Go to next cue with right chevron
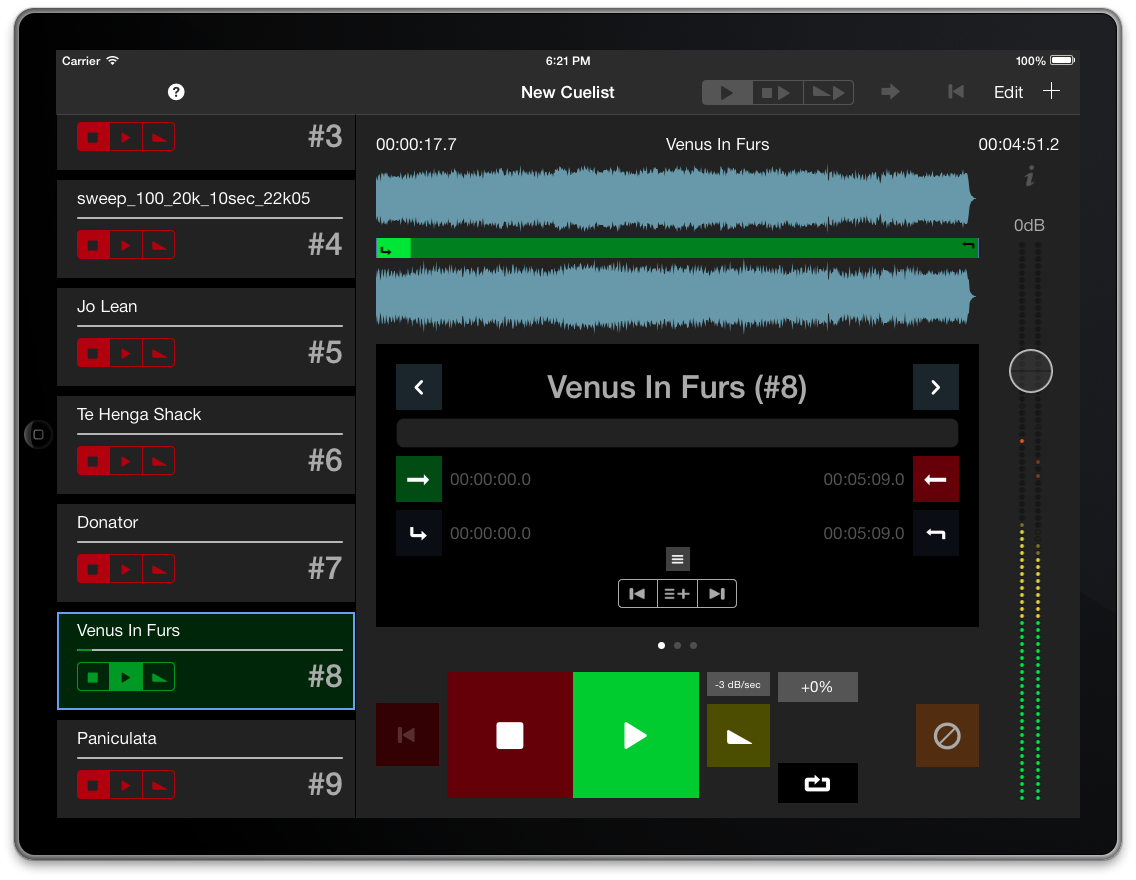 pyautogui.click(x=935, y=387)
